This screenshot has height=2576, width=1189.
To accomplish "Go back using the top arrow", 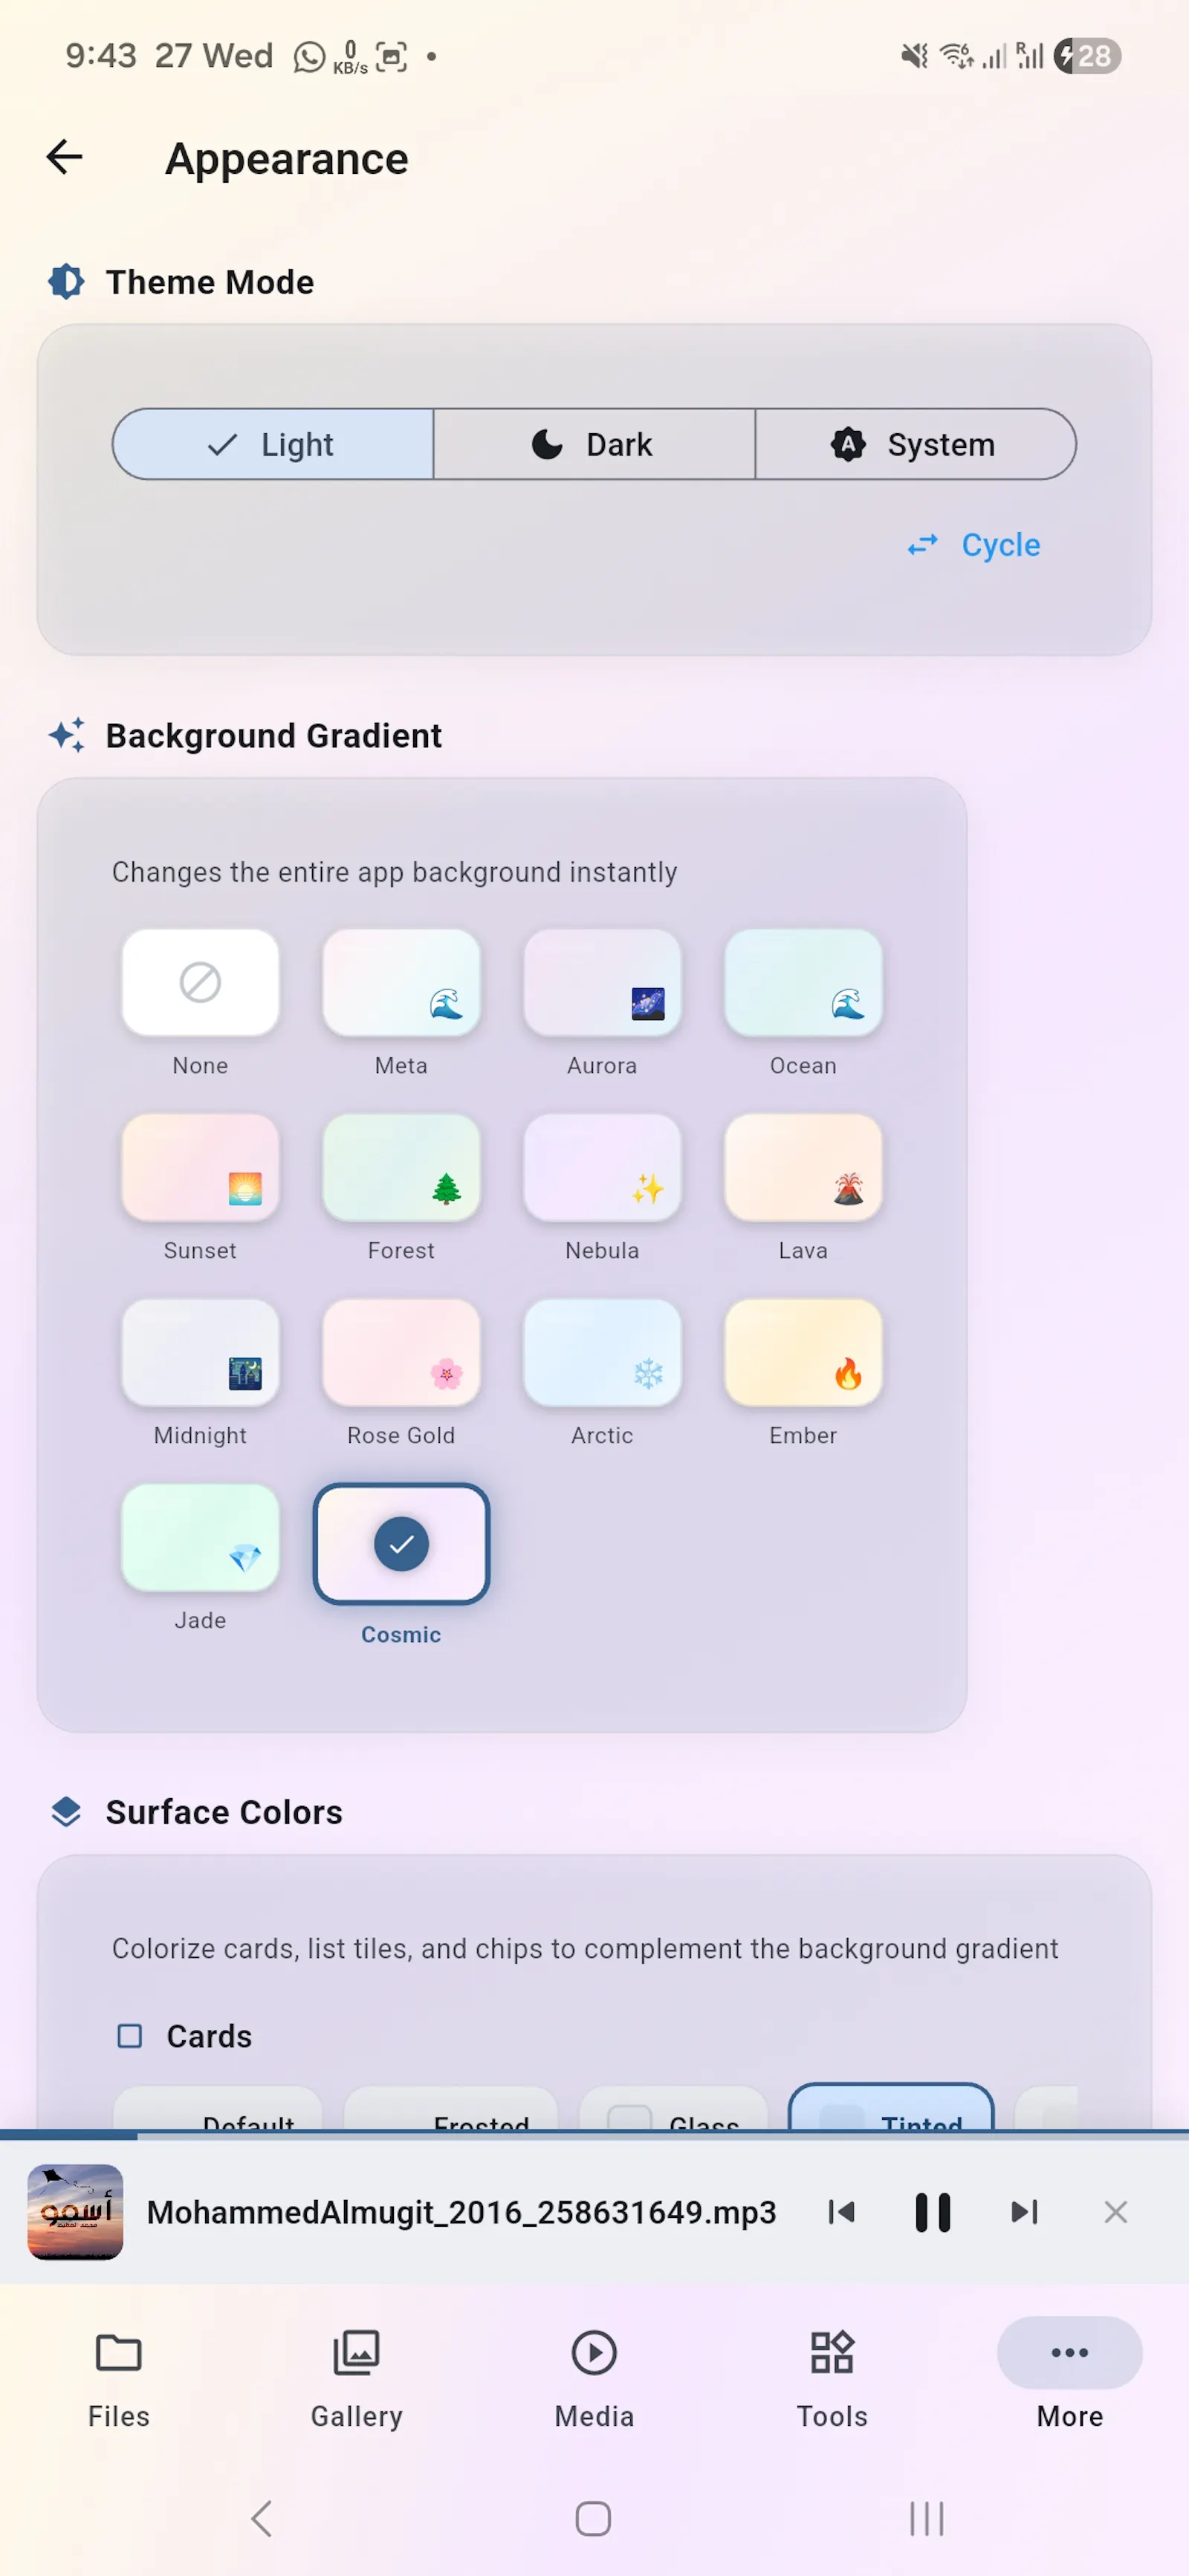I will pyautogui.click(x=65, y=157).
